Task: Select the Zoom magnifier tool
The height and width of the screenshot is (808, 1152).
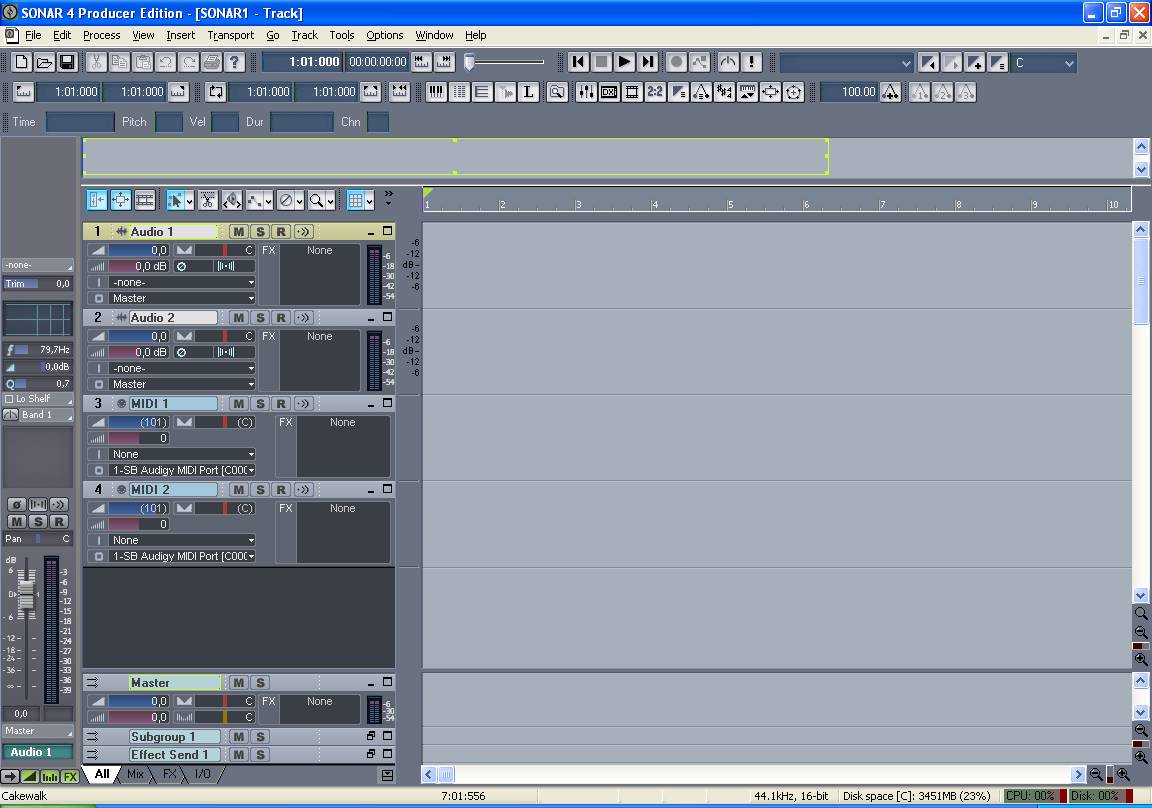Action: click(x=317, y=200)
